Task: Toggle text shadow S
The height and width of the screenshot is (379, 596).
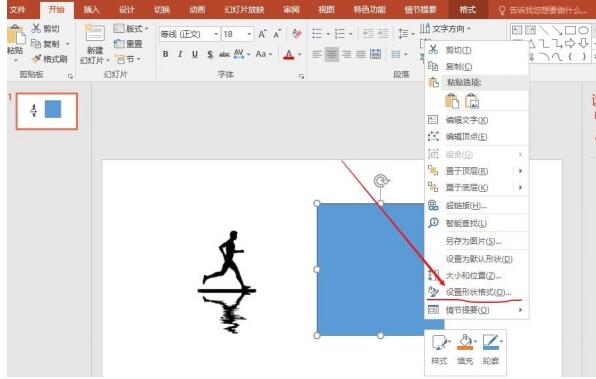Action: coord(210,54)
